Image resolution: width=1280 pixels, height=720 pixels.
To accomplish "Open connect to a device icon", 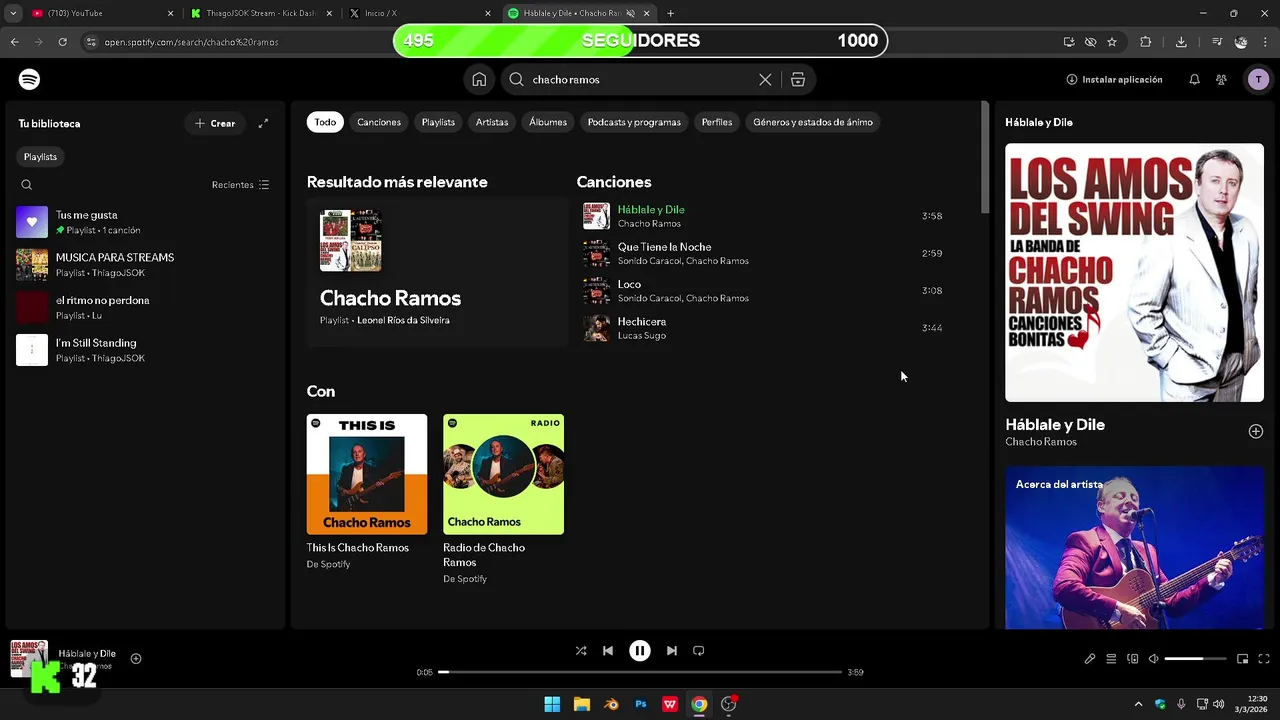I will [x=1133, y=659].
